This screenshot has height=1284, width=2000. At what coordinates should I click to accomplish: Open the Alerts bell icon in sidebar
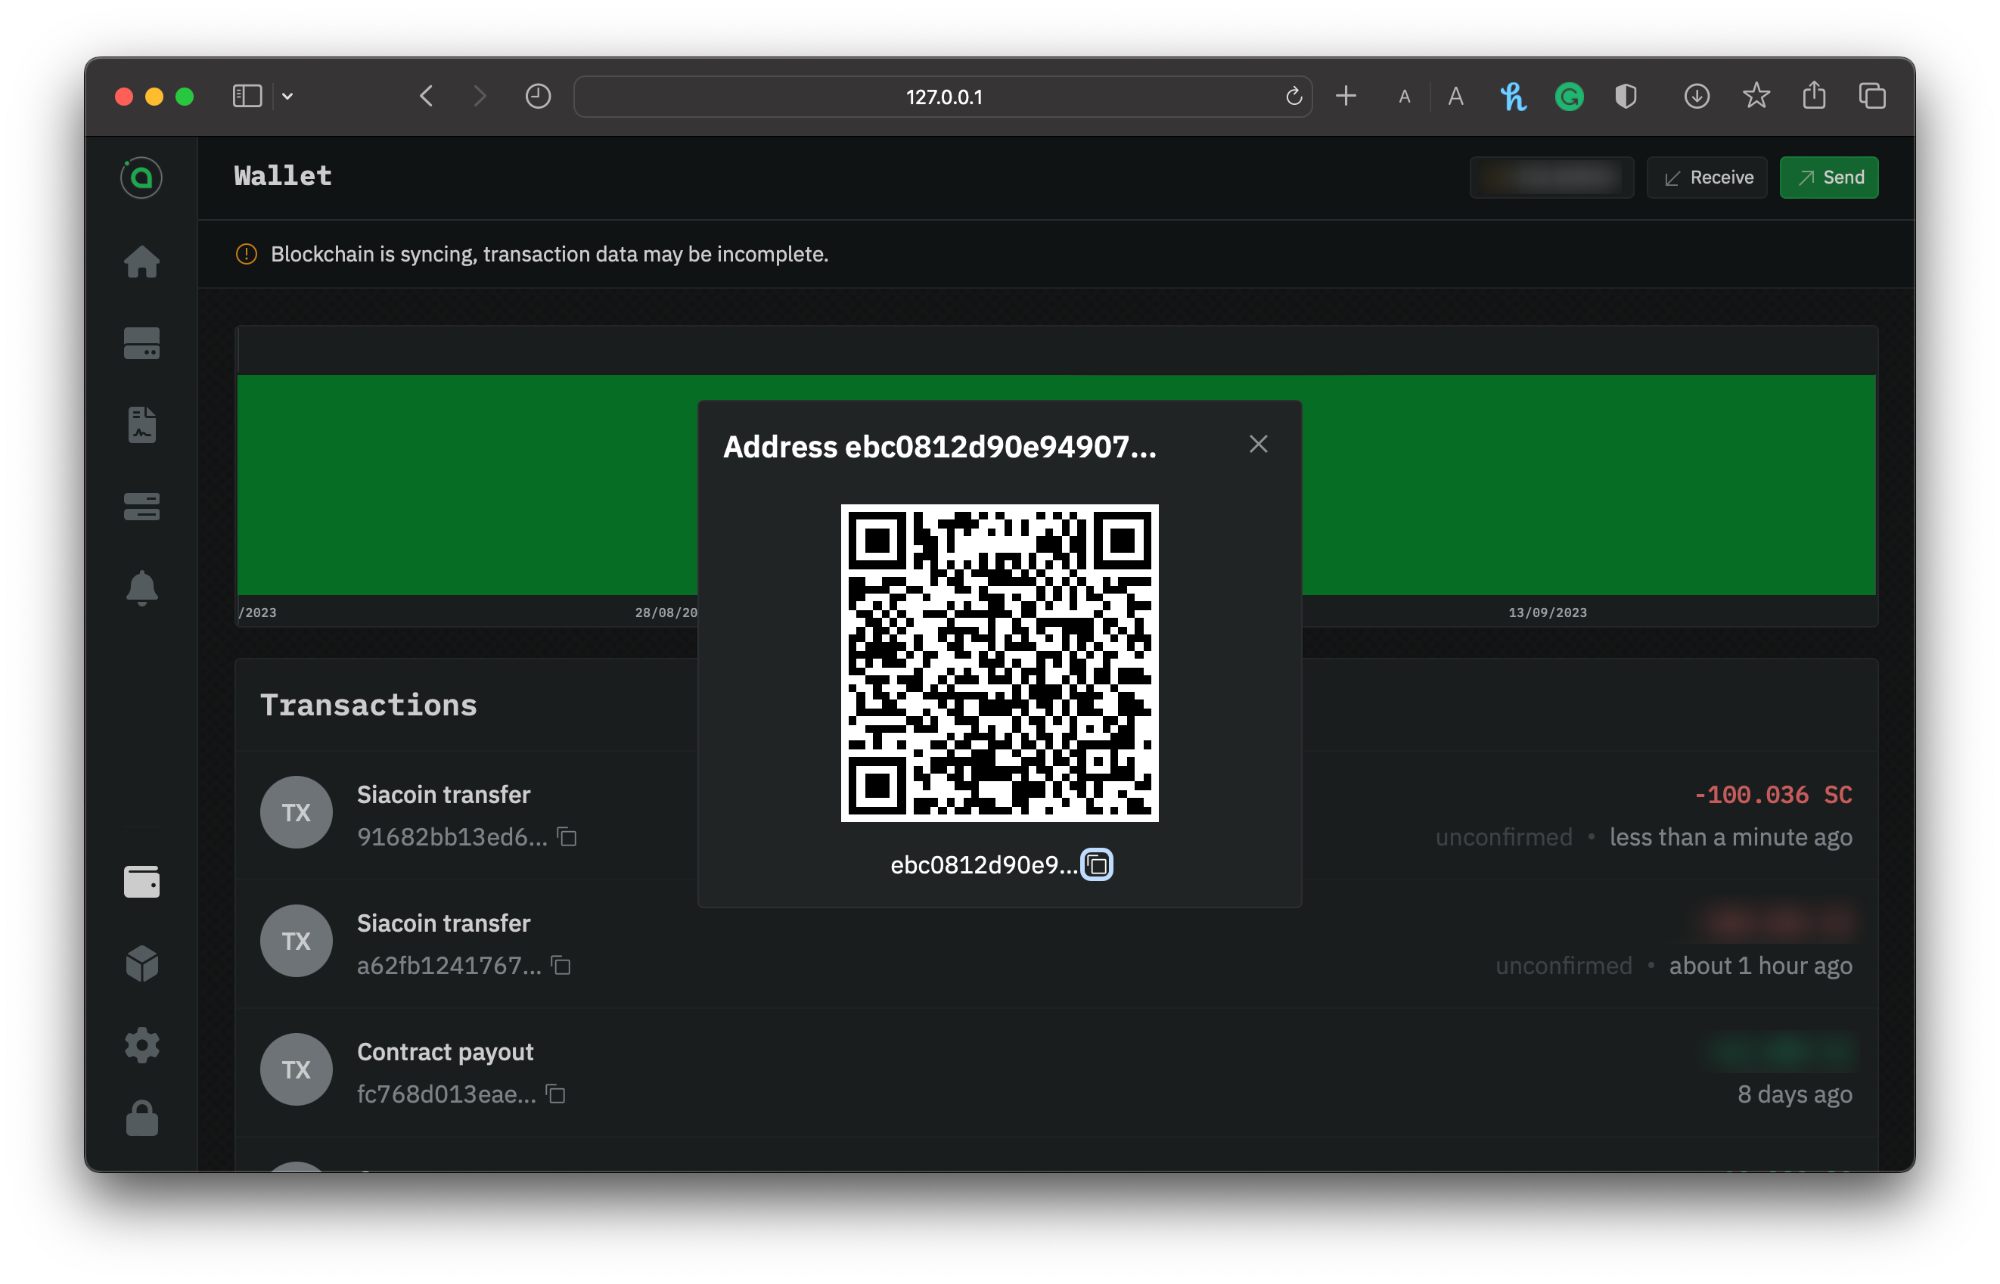click(x=141, y=588)
